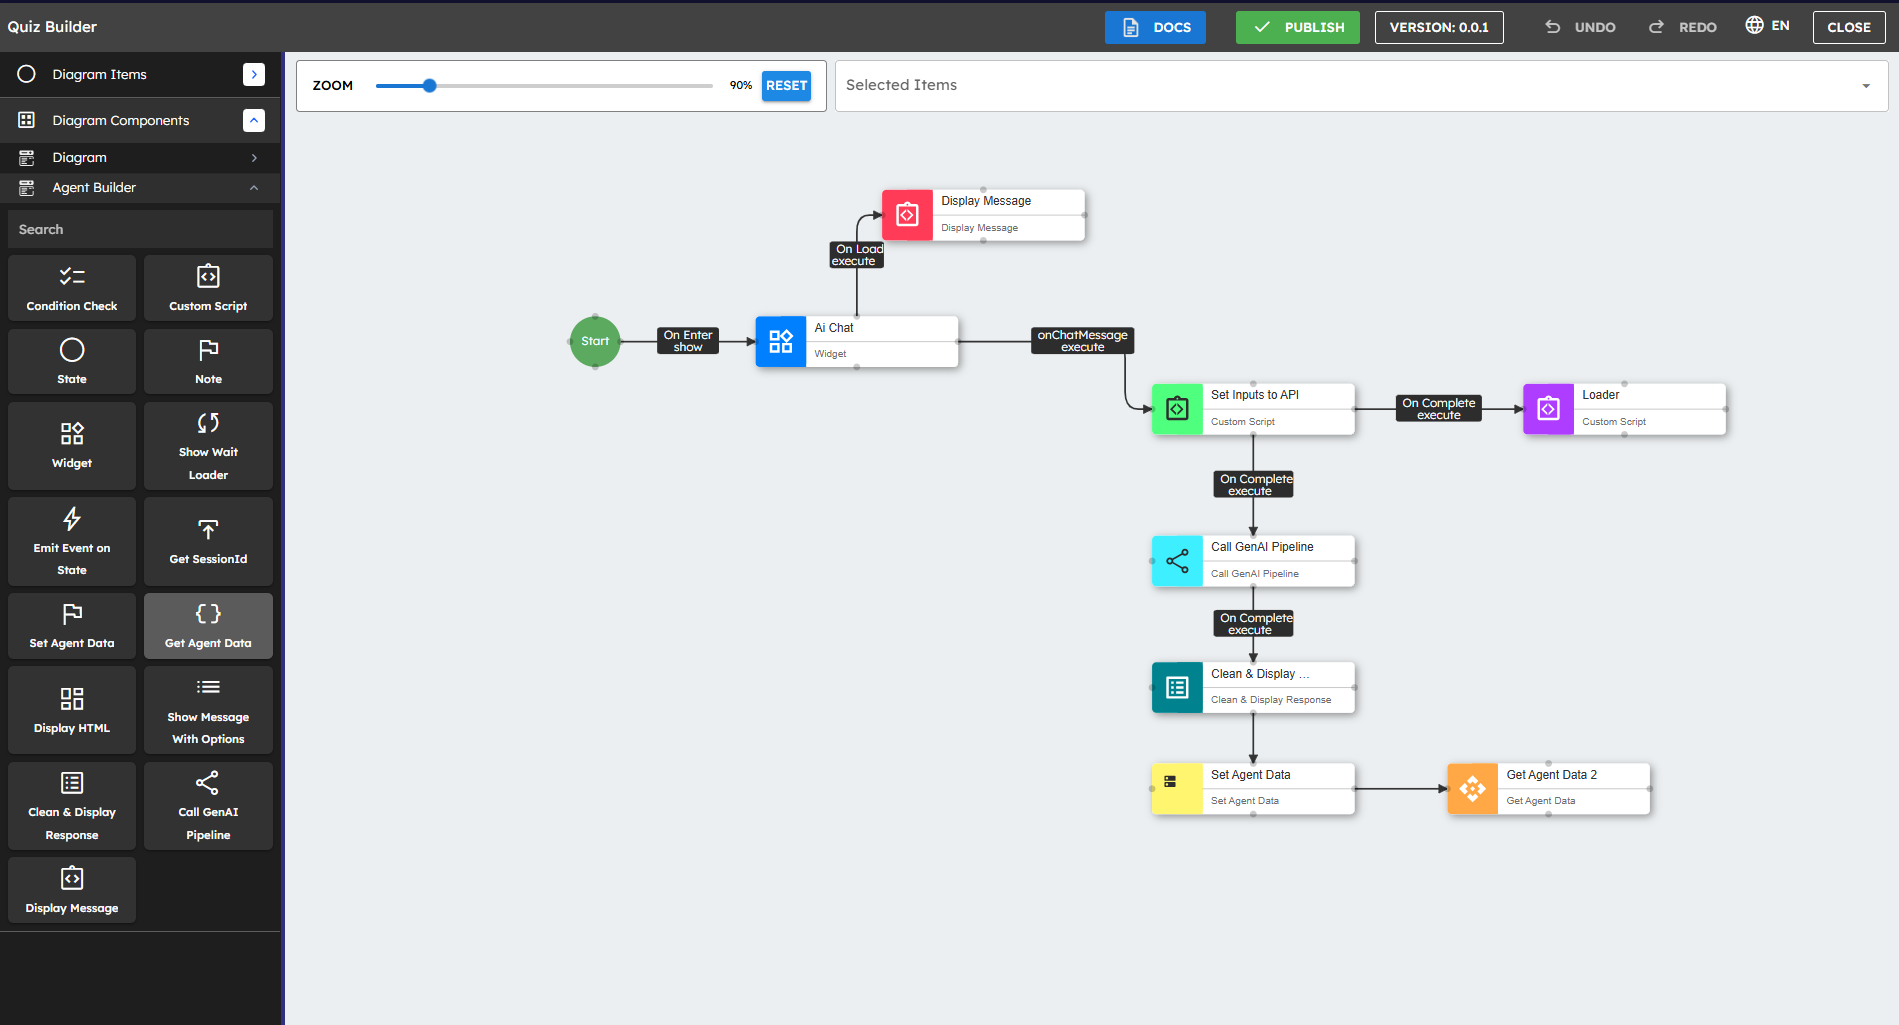1899x1025 pixels.
Task: Select the Call GenAI Pipeline palette item
Action: tap(208, 806)
